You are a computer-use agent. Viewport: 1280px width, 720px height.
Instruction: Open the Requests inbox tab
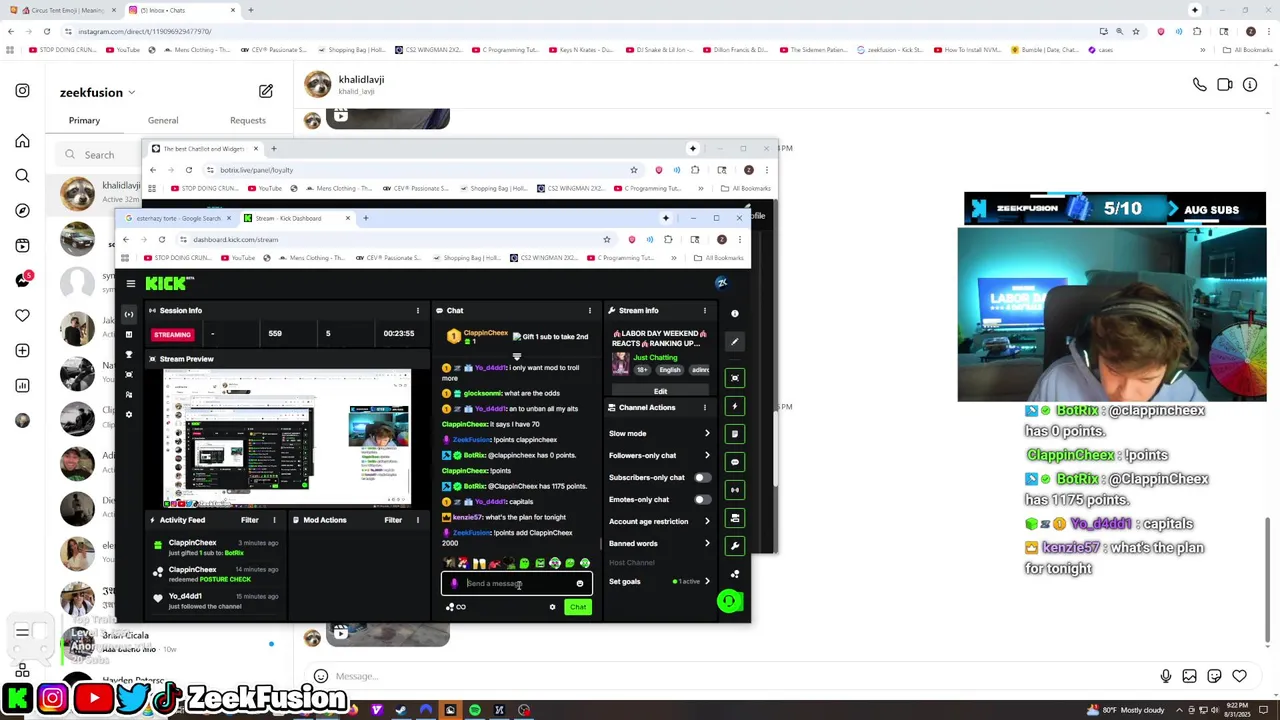pos(248,121)
